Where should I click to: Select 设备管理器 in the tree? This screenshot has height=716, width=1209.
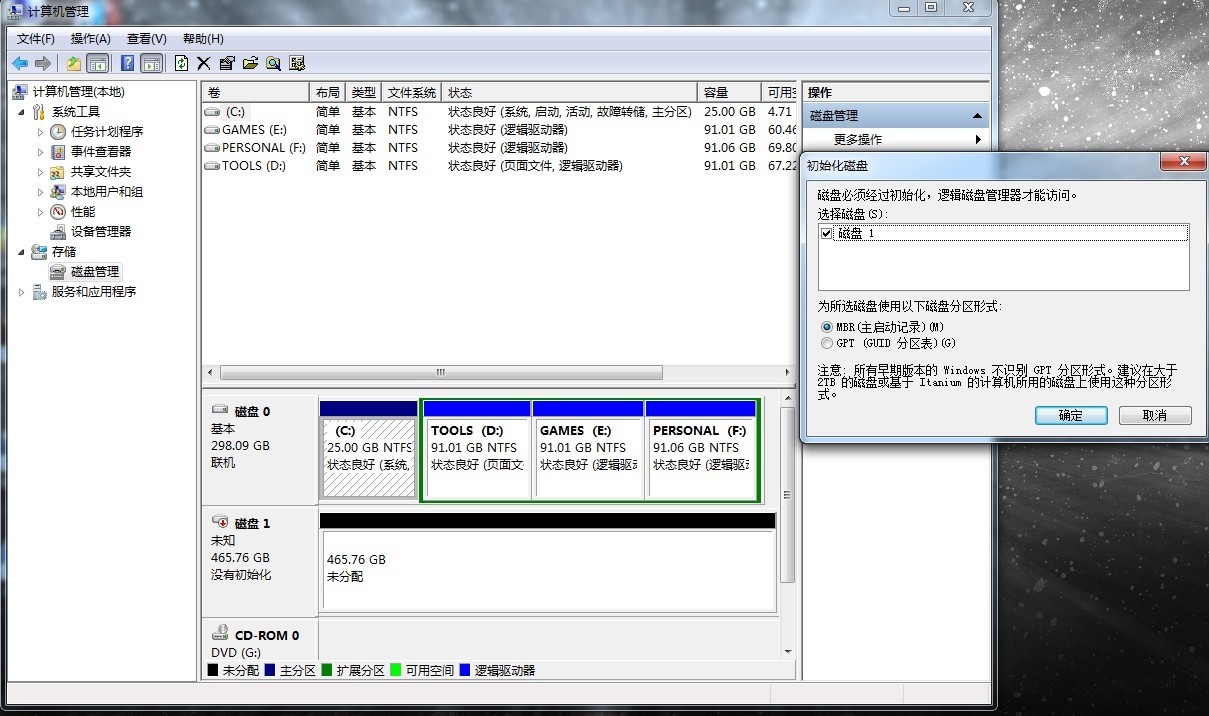tap(101, 232)
